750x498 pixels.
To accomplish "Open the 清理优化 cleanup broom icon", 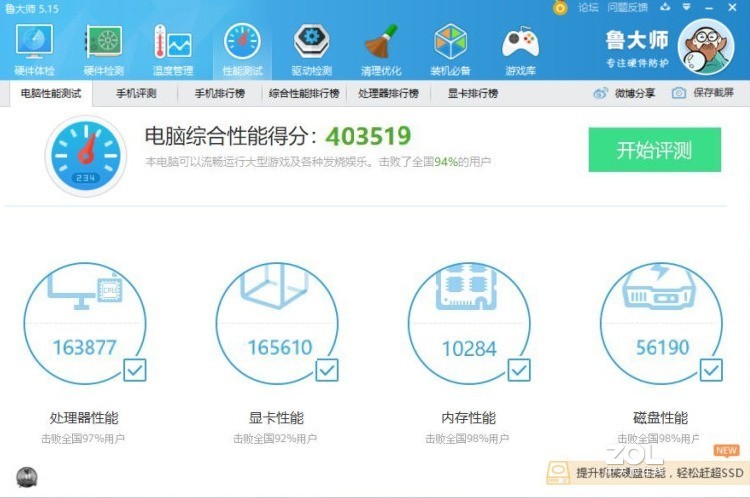I will (x=381, y=50).
